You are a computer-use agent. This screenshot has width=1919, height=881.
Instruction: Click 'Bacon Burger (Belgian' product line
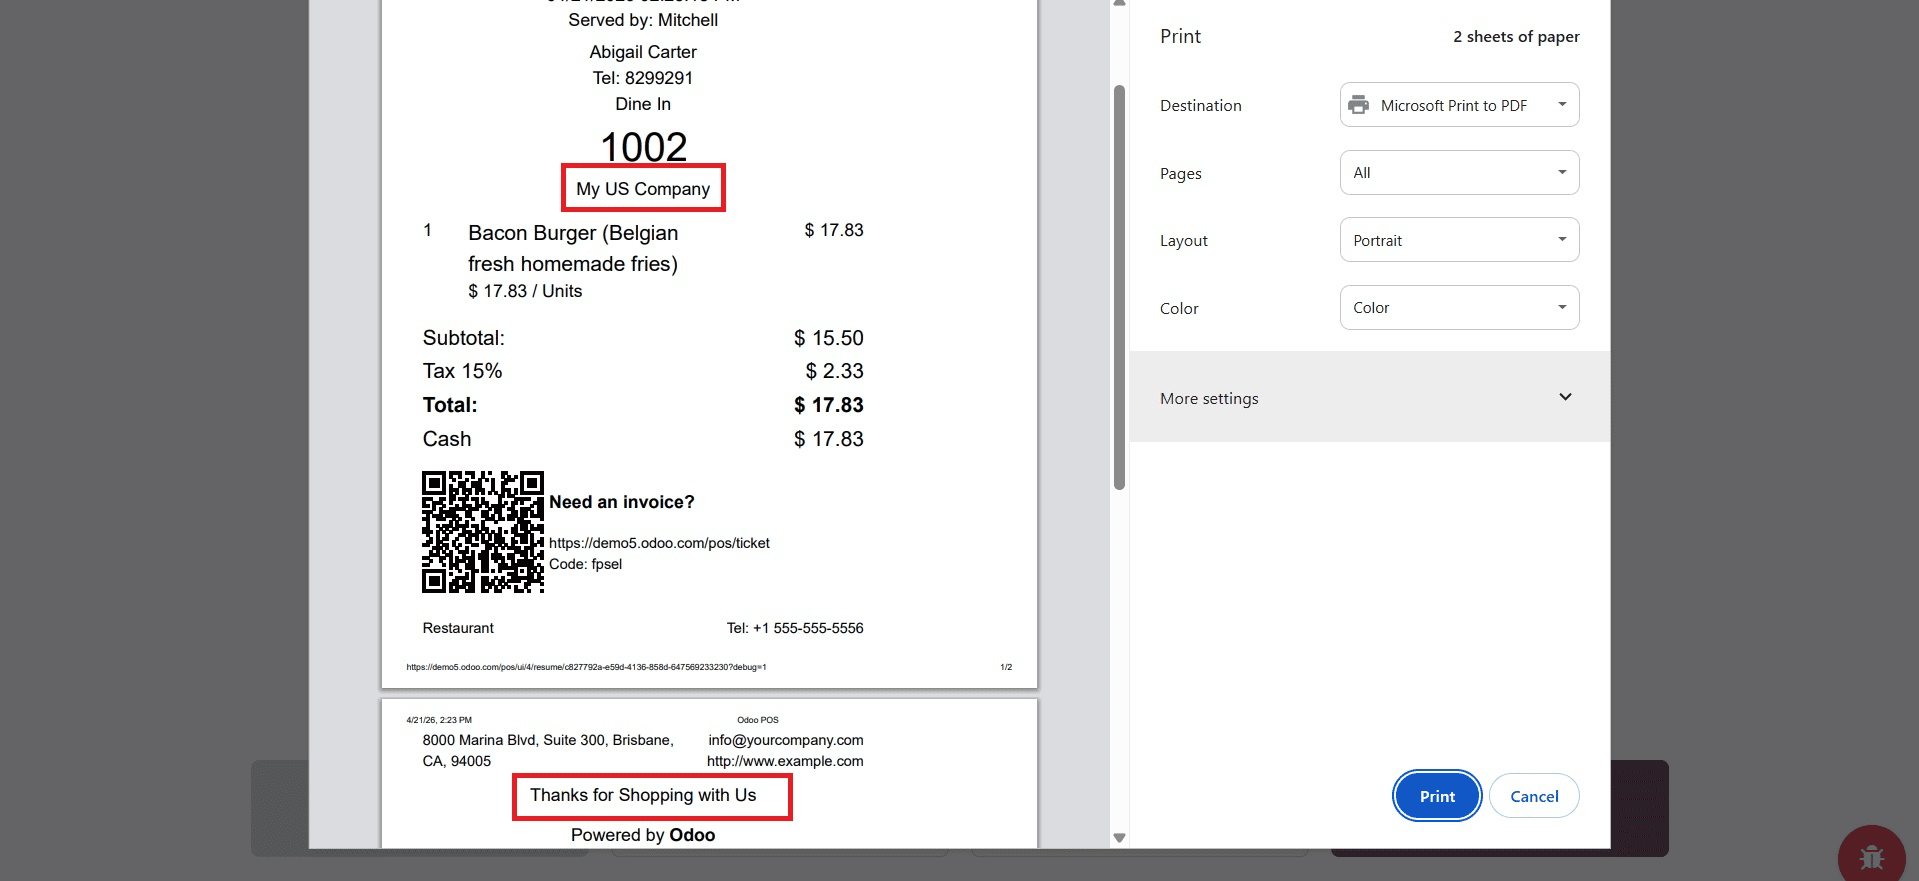pos(573,233)
